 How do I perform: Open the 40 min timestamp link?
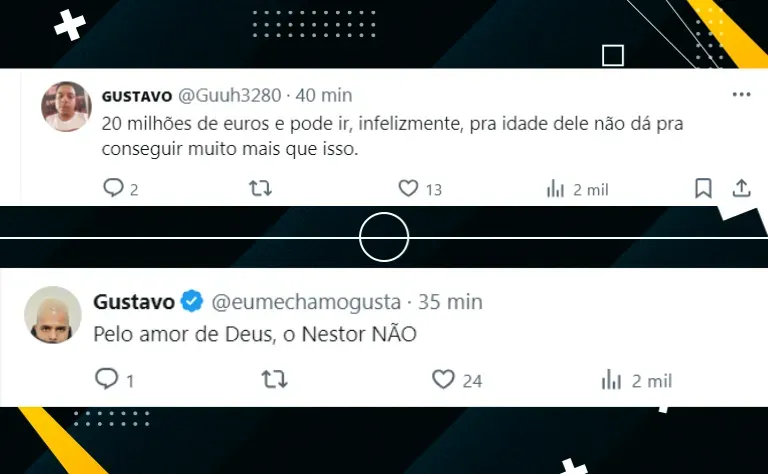324,95
